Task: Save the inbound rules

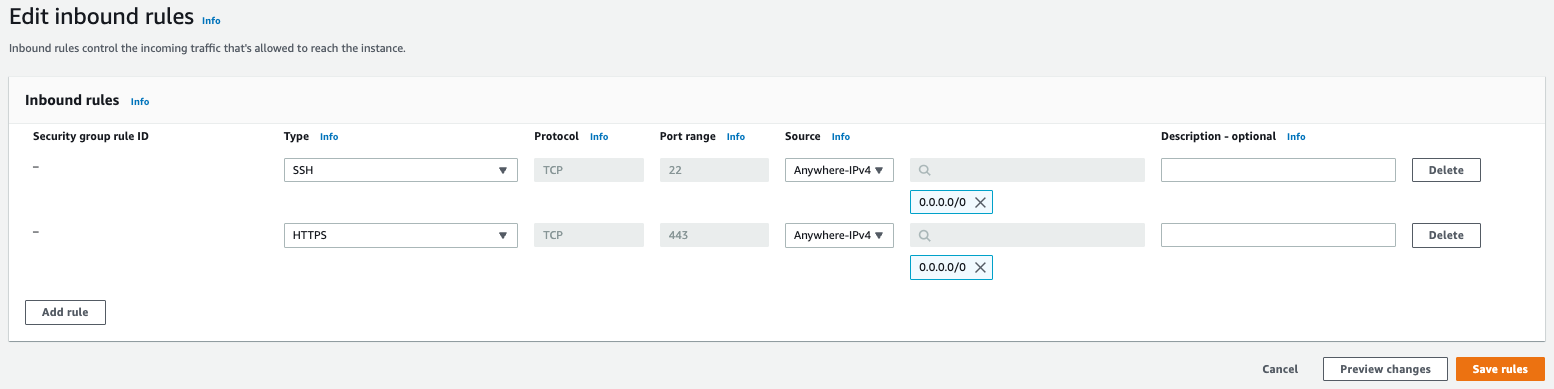Action: coord(1500,369)
